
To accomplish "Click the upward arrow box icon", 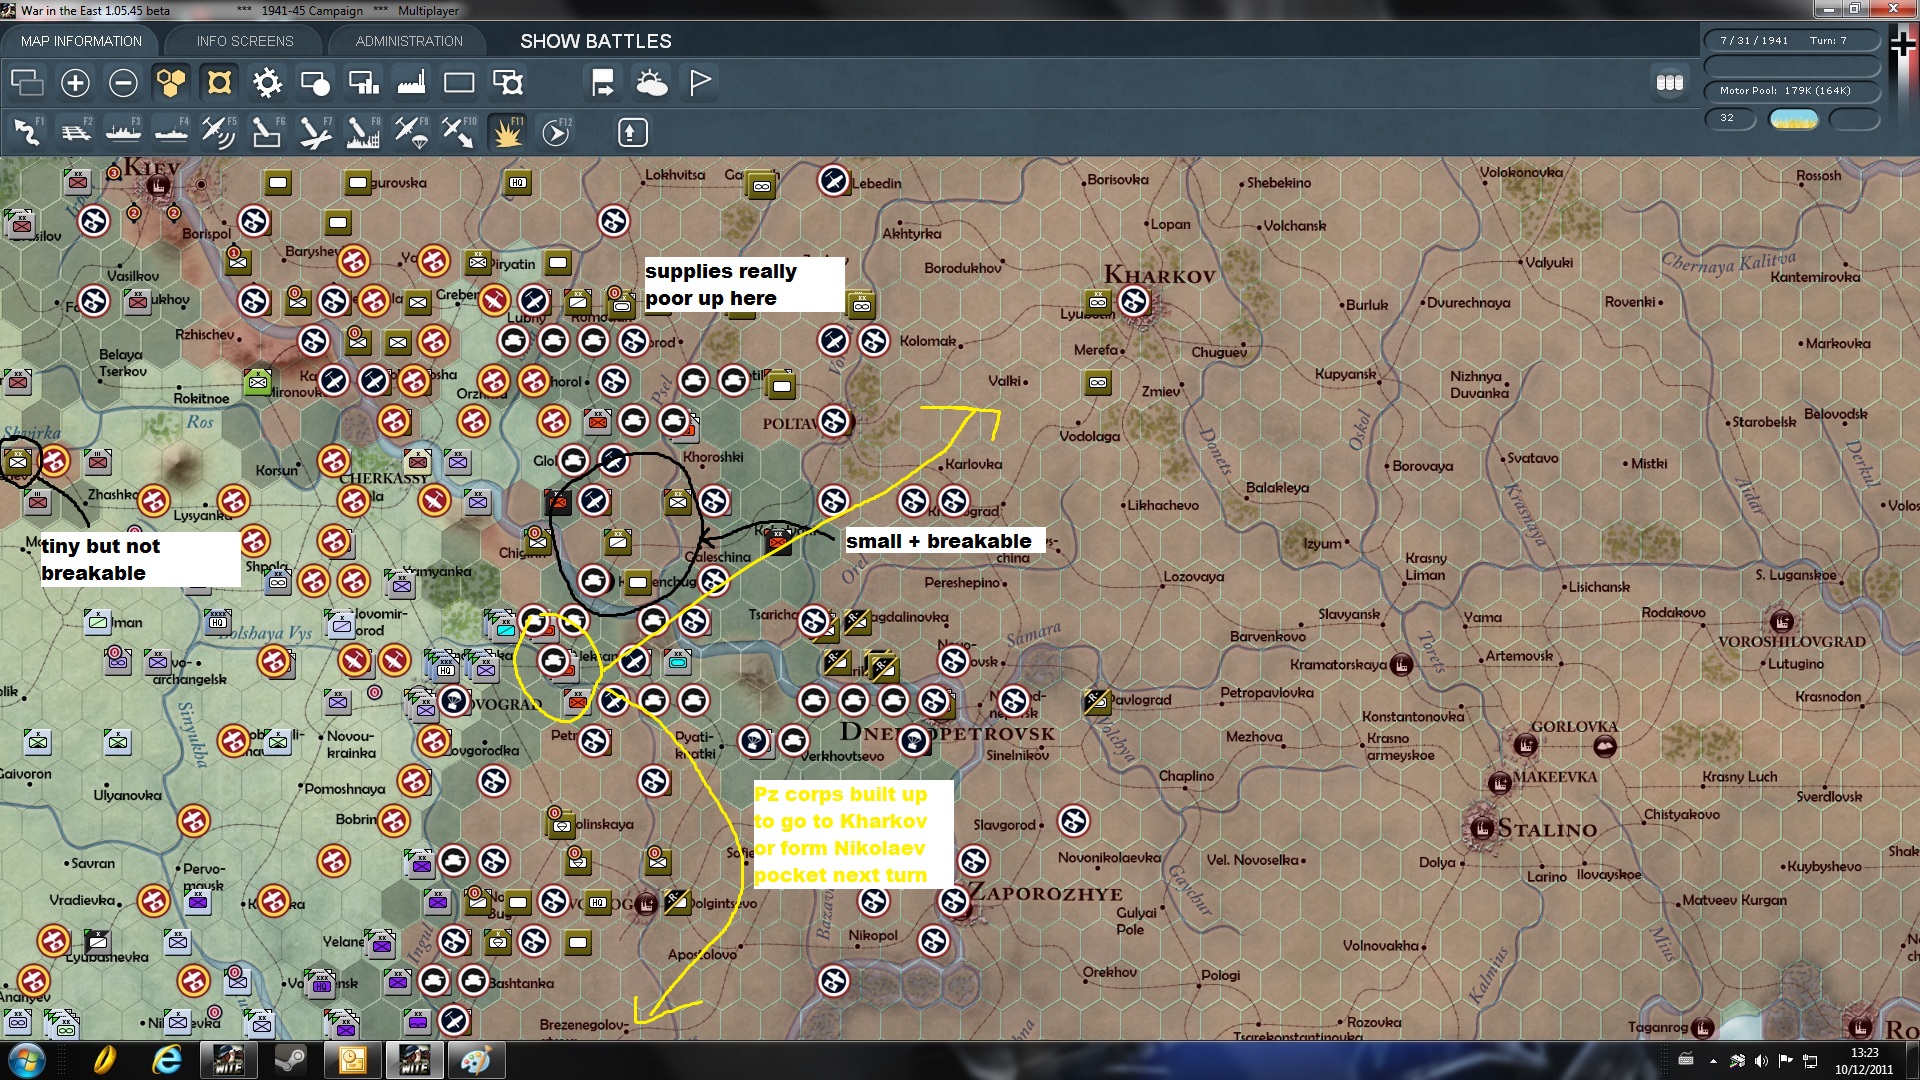I will click(x=632, y=132).
